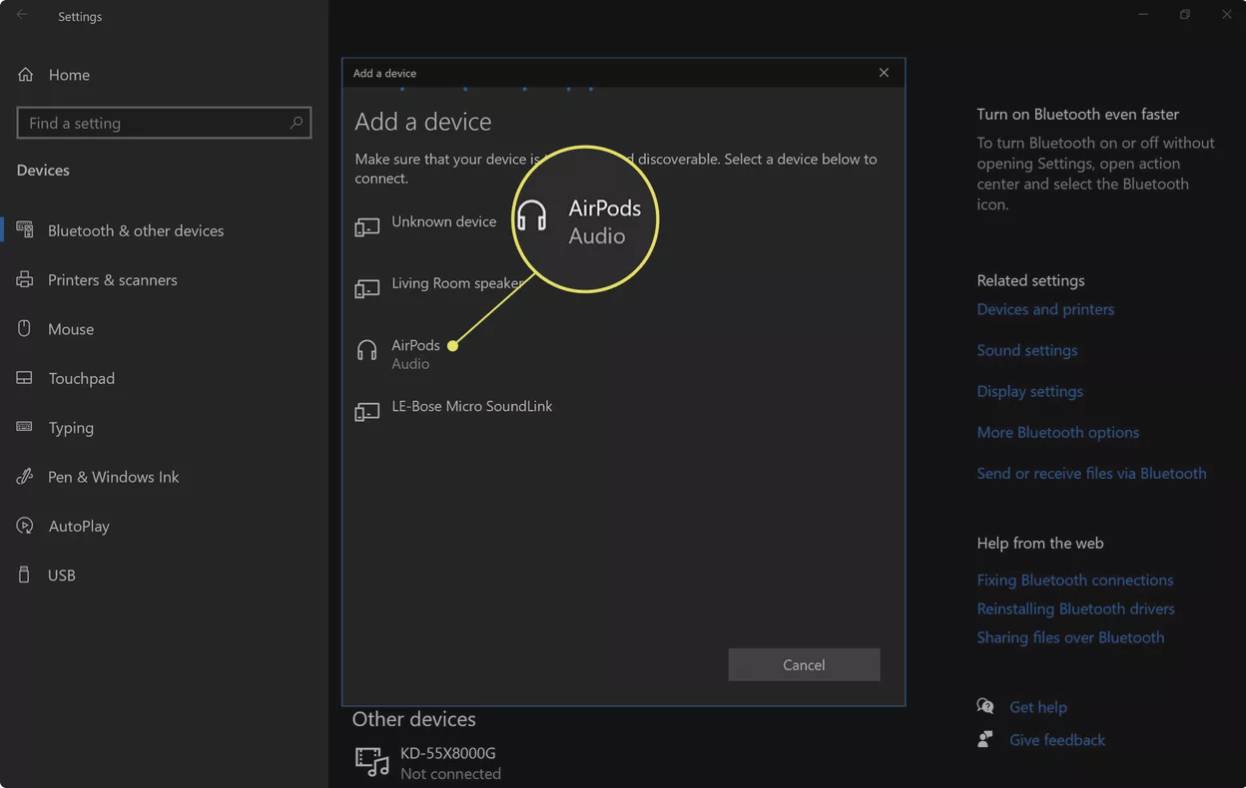
Task: Select the AirPods headphones icon
Action: (367, 350)
